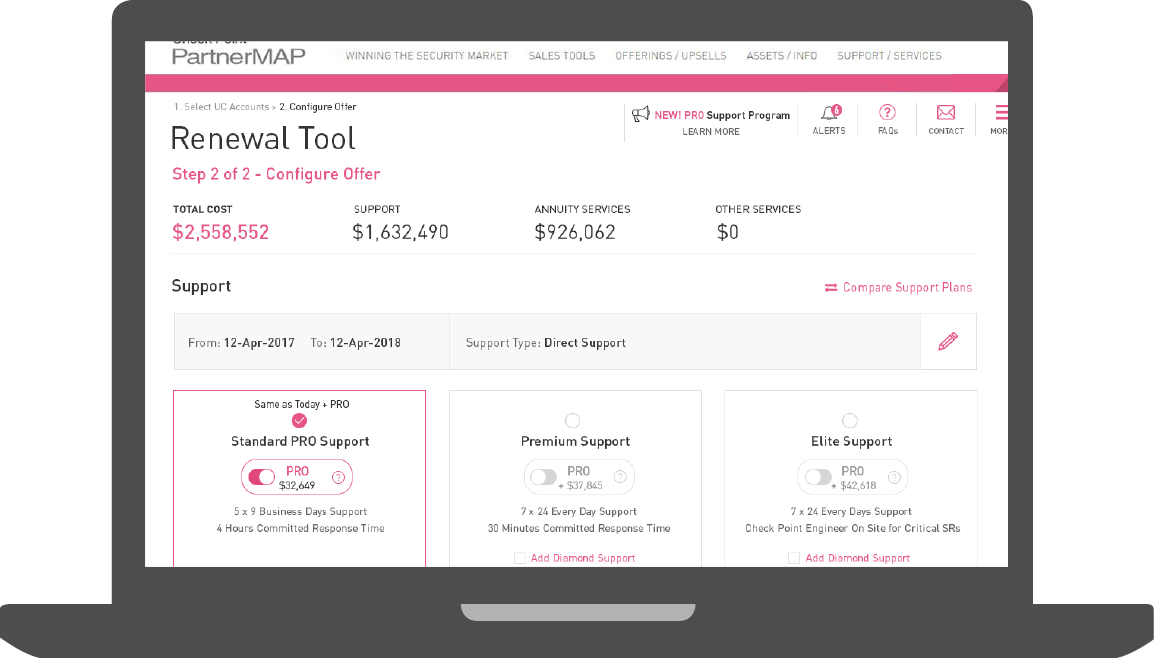The height and width of the screenshot is (658, 1154).
Task: Click the Contact envelope icon
Action: (946, 112)
